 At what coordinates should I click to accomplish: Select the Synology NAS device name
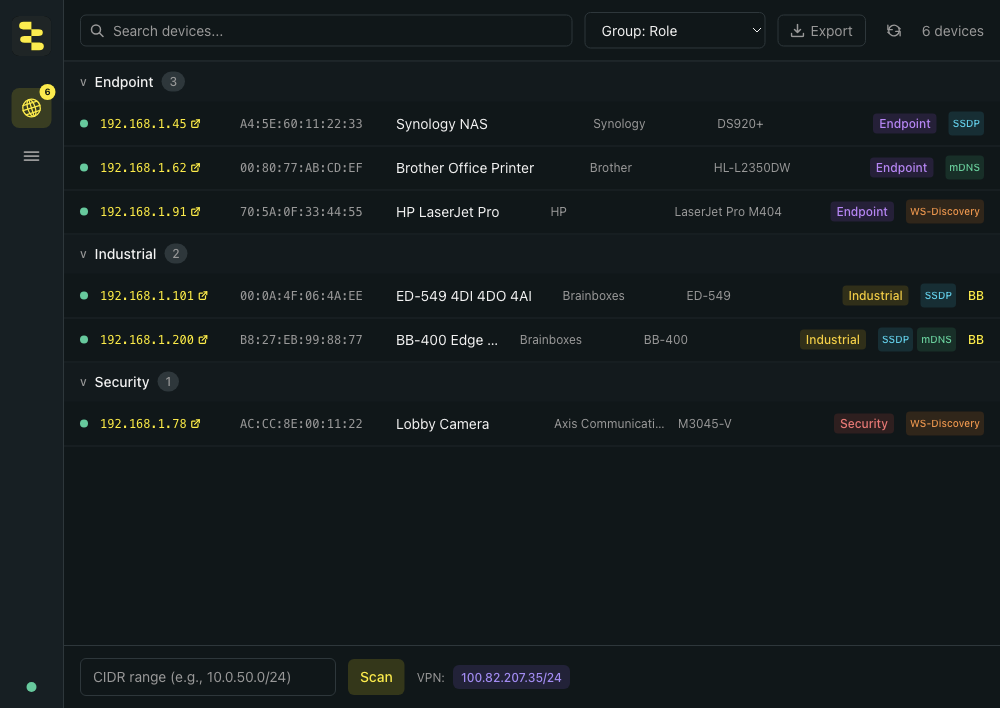441,124
